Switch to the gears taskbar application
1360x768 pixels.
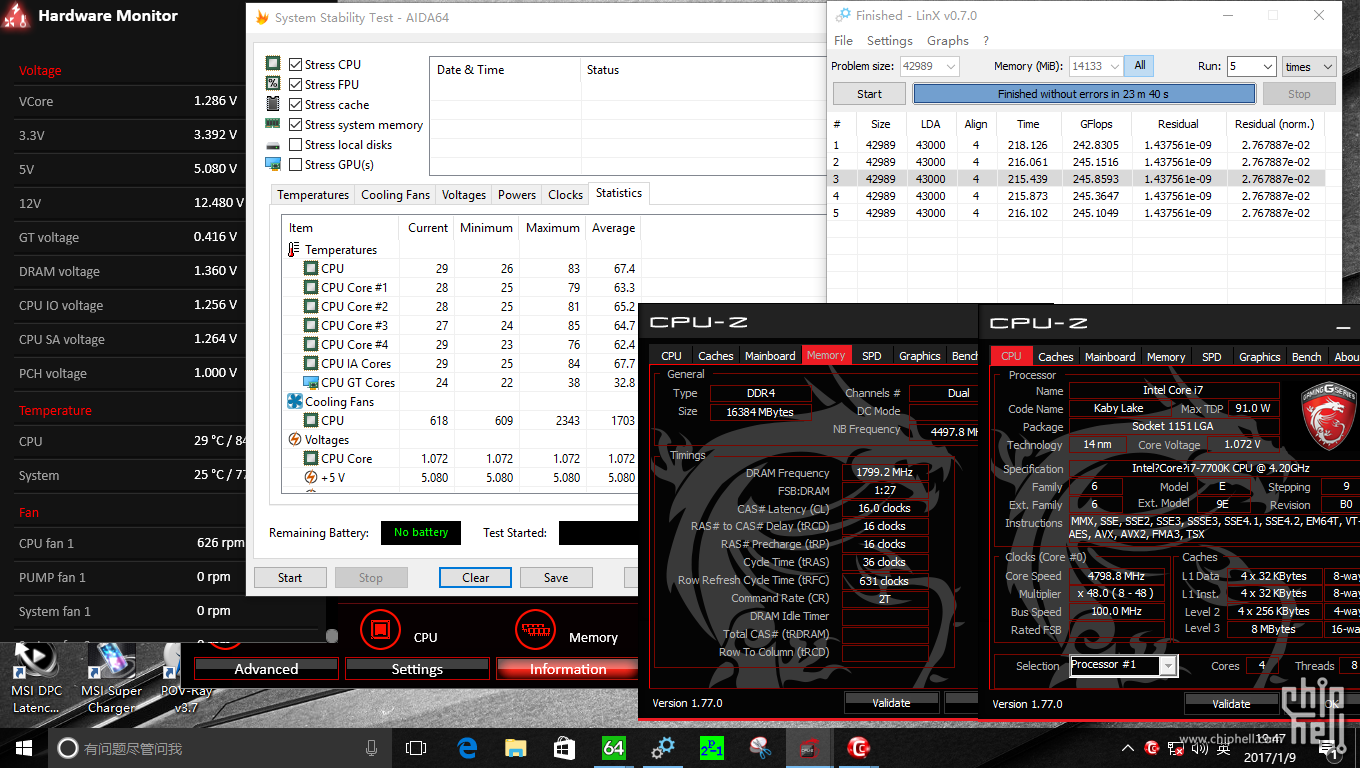coord(662,748)
